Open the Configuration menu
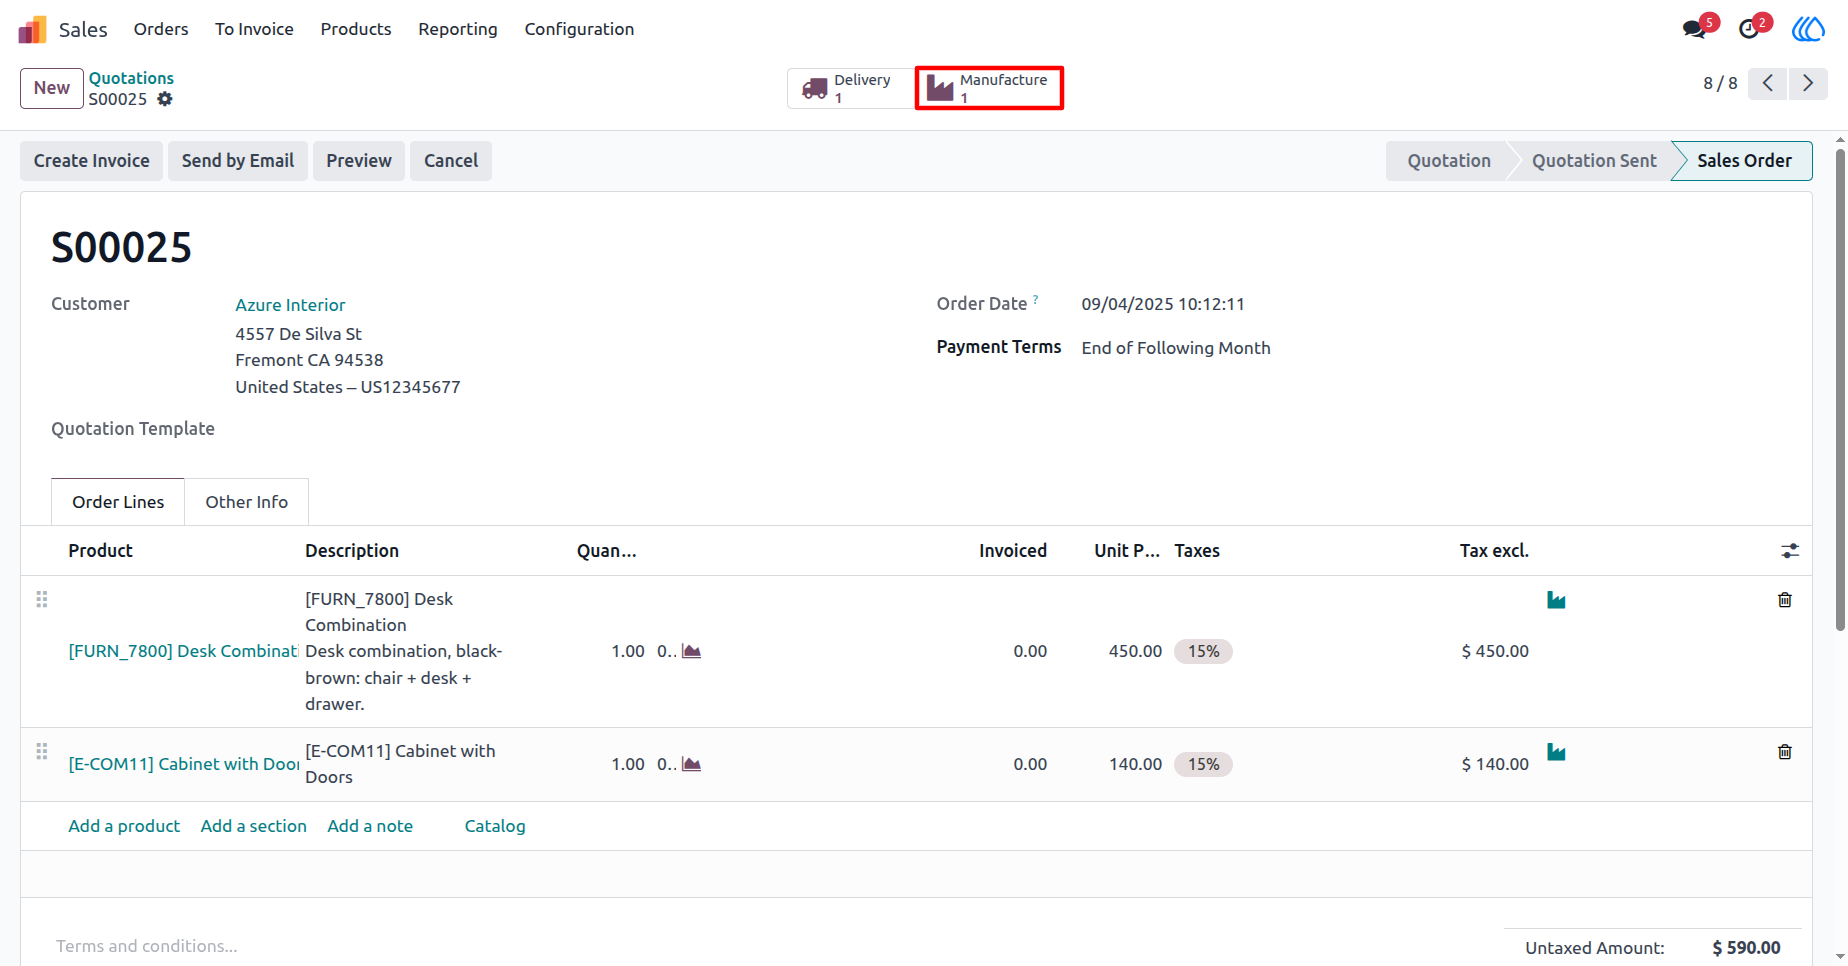The image size is (1848, 966). point(579,29)
